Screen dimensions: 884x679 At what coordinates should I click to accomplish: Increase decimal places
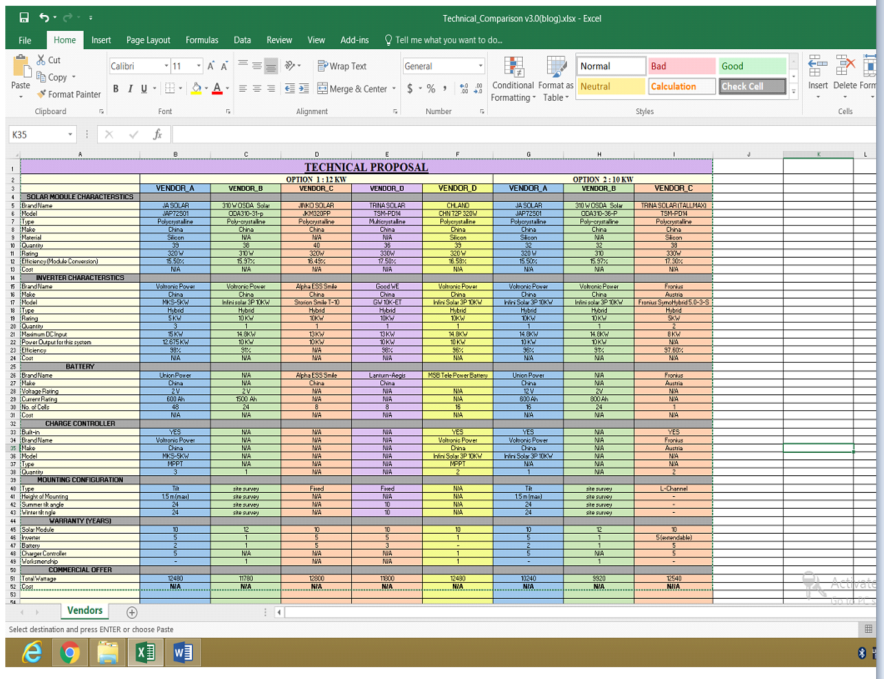463,89
